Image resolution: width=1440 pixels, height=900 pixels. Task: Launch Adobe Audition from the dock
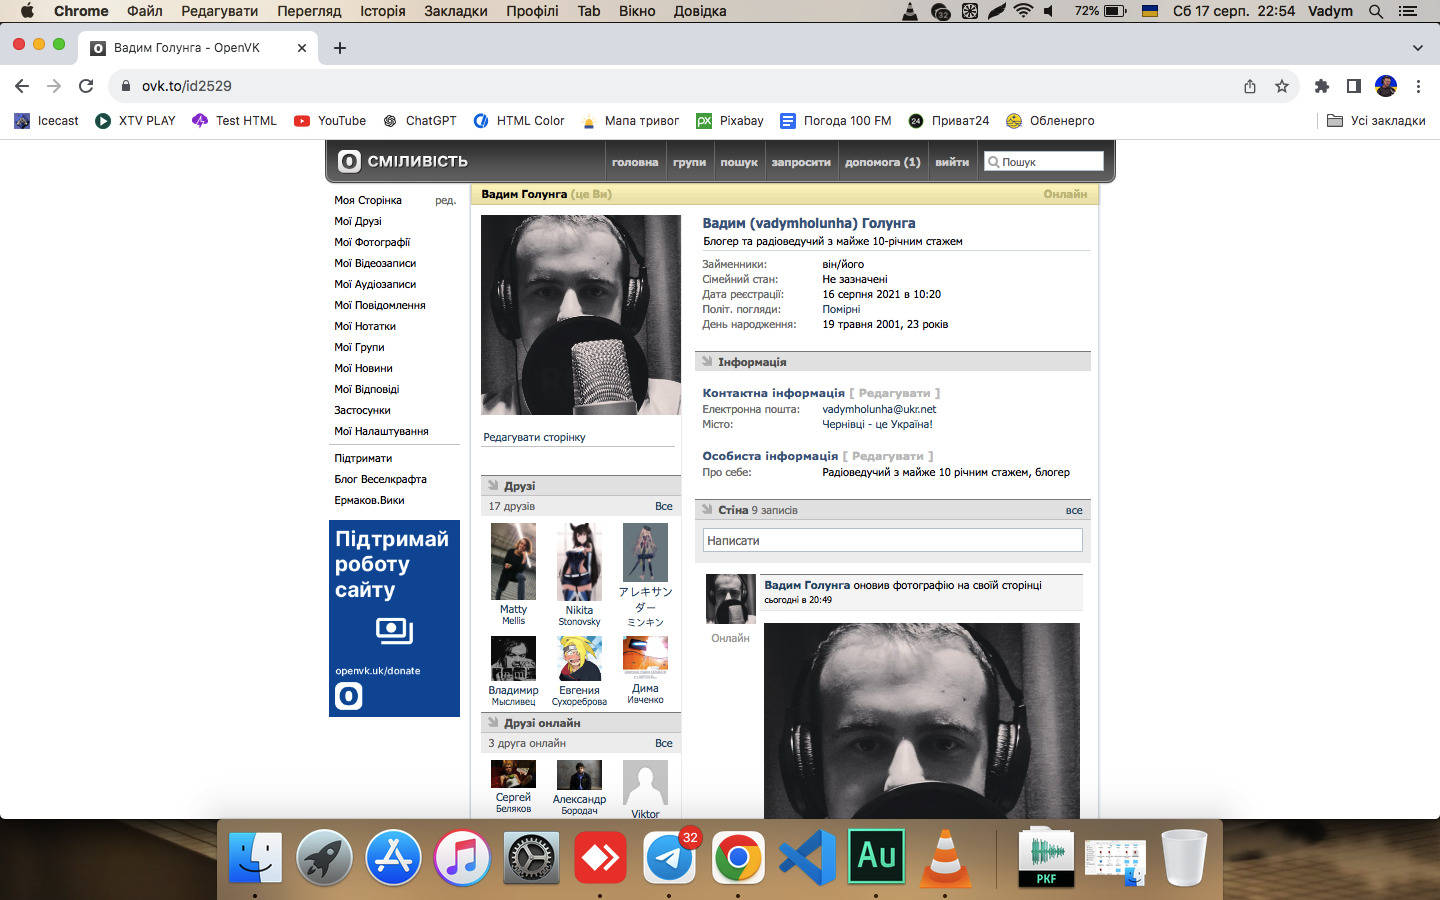point(876,856)
